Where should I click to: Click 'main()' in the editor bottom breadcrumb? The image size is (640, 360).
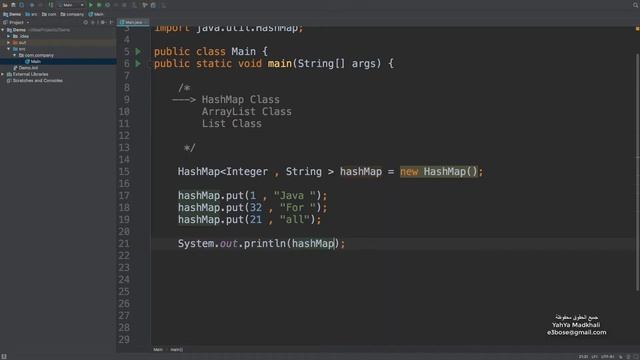point(176,350)
